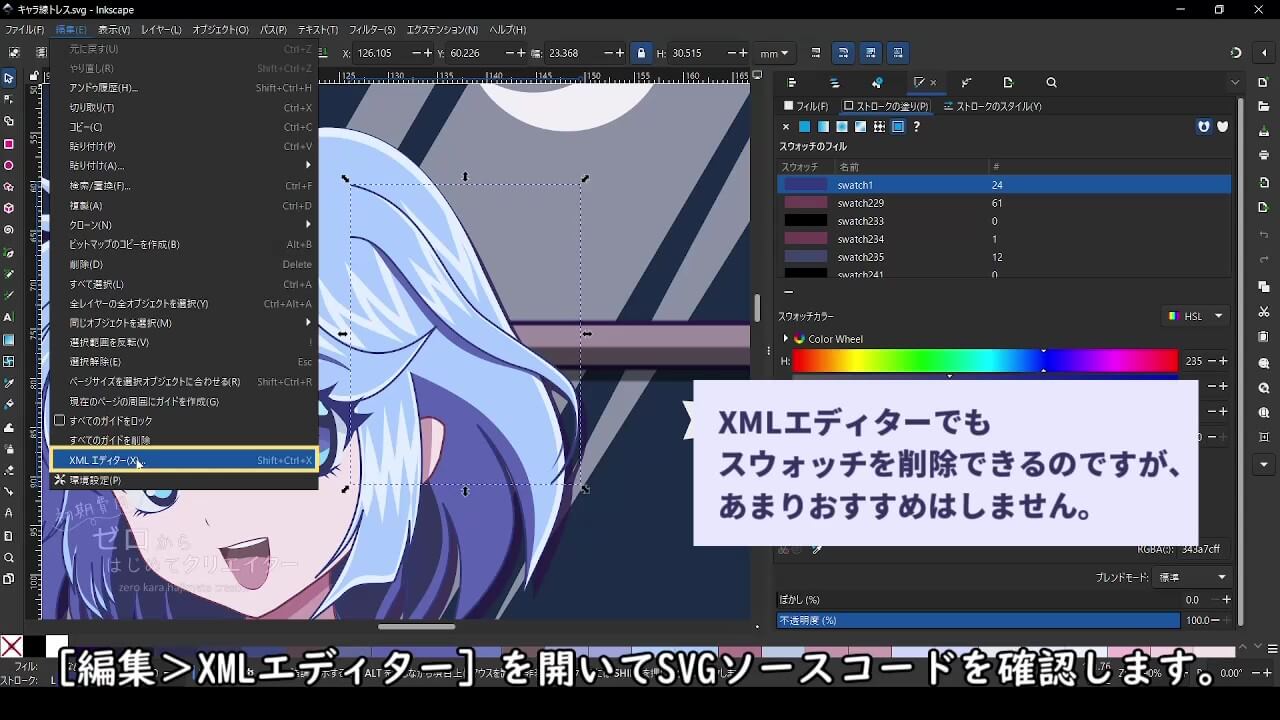Switch to 'ストロークのスタイル(Y)' tab

click(992, 106)
